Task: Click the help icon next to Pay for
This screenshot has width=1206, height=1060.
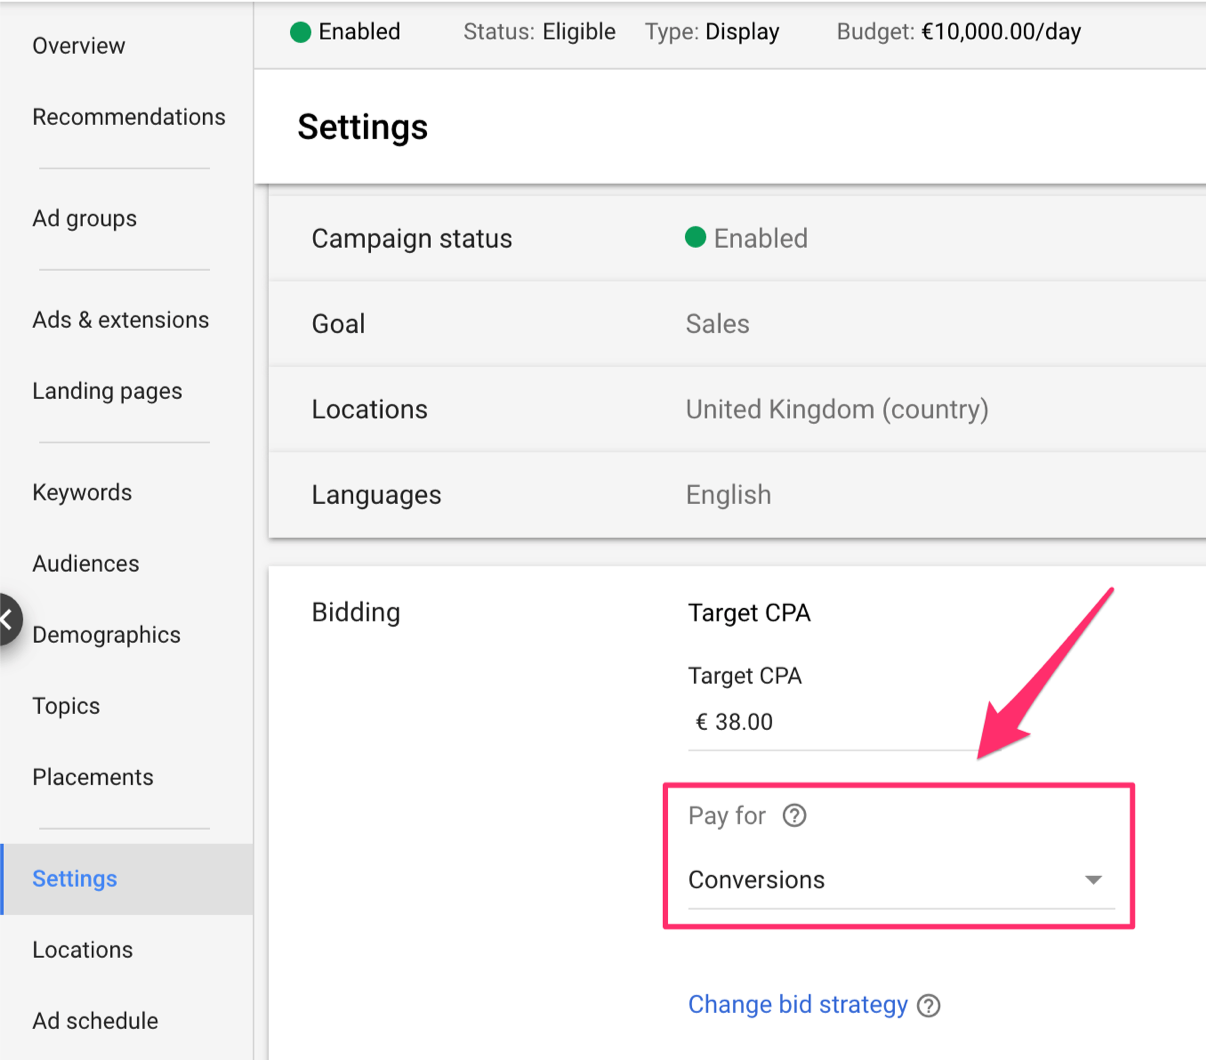Action: [x=795, y=816]
